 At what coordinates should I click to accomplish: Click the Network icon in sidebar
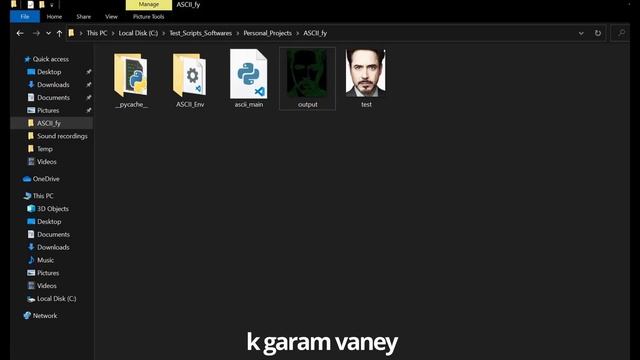(x=27, y=316)
